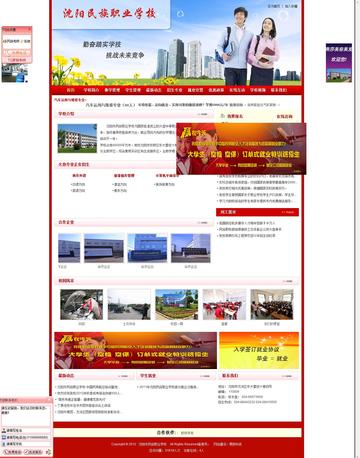Image resolution: width=360 pixels, height=458 pixels.
Task: Open the wide low gray building company photo
Action: click(104, 248)
